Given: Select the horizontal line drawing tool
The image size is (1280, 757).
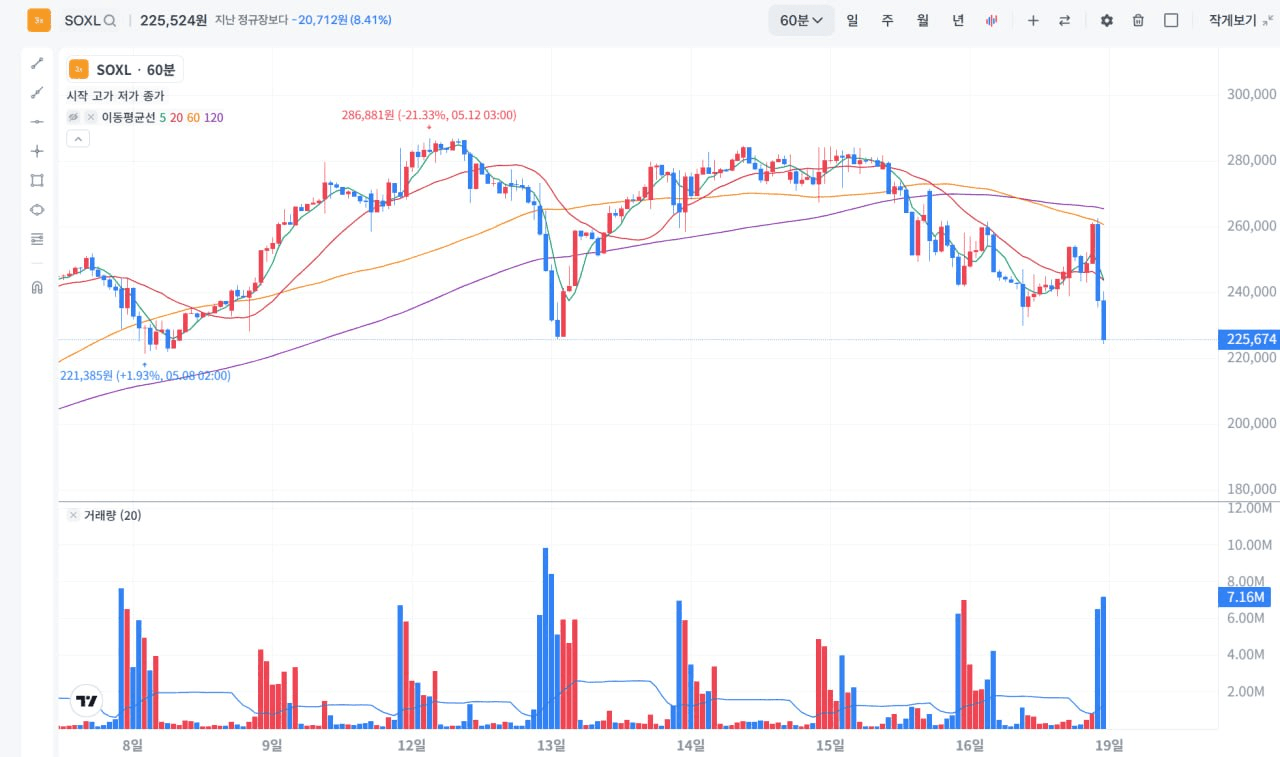Looking at the screenshot, I should click(x=37, y=122).
